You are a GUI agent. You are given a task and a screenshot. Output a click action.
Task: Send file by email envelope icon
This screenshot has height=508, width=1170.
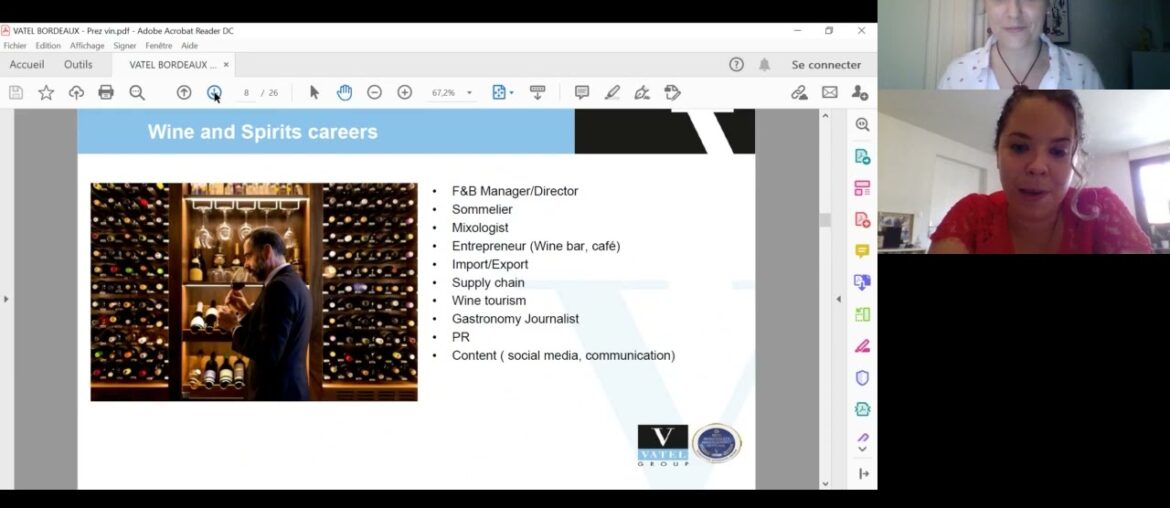point(830,93)
